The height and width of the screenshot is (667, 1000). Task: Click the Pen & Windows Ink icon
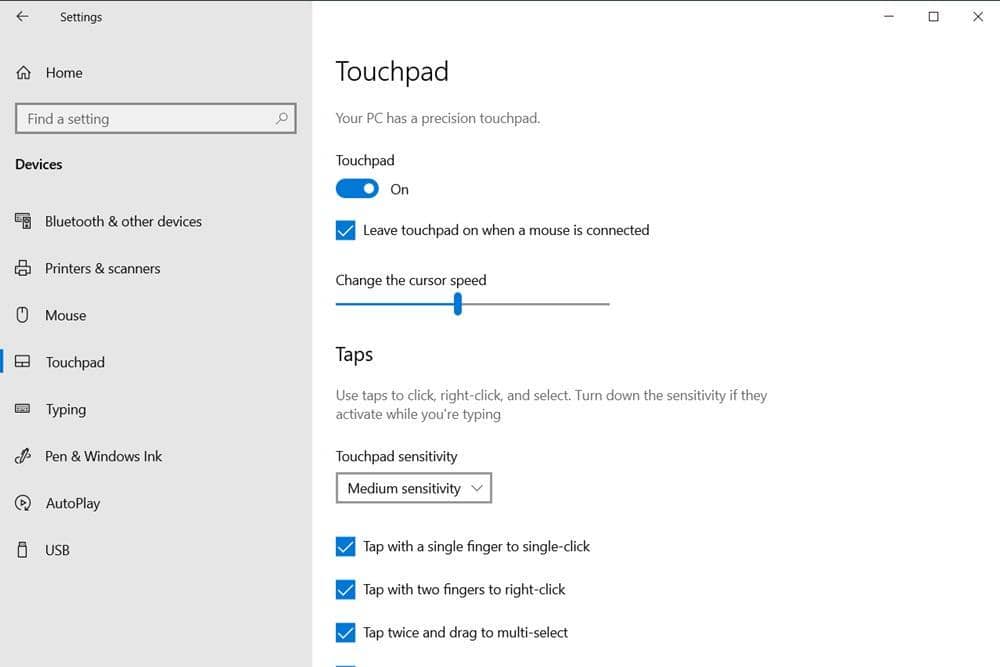[x=23, y=456]
